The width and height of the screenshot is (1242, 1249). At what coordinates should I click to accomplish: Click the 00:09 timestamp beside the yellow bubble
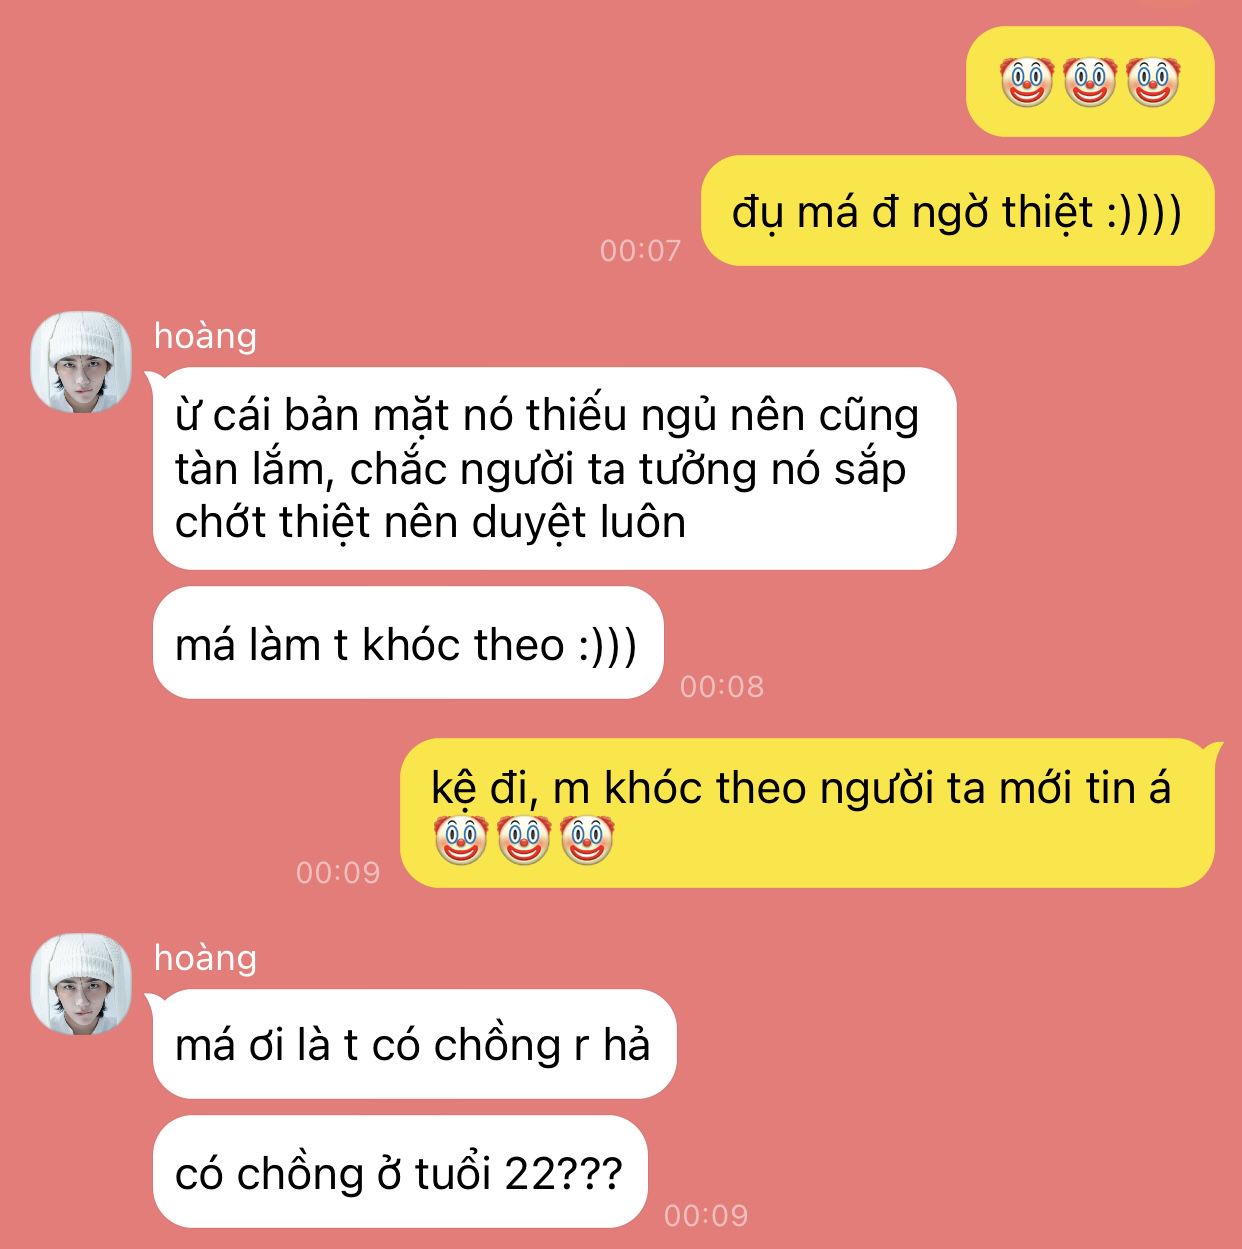tap(338, 872)
